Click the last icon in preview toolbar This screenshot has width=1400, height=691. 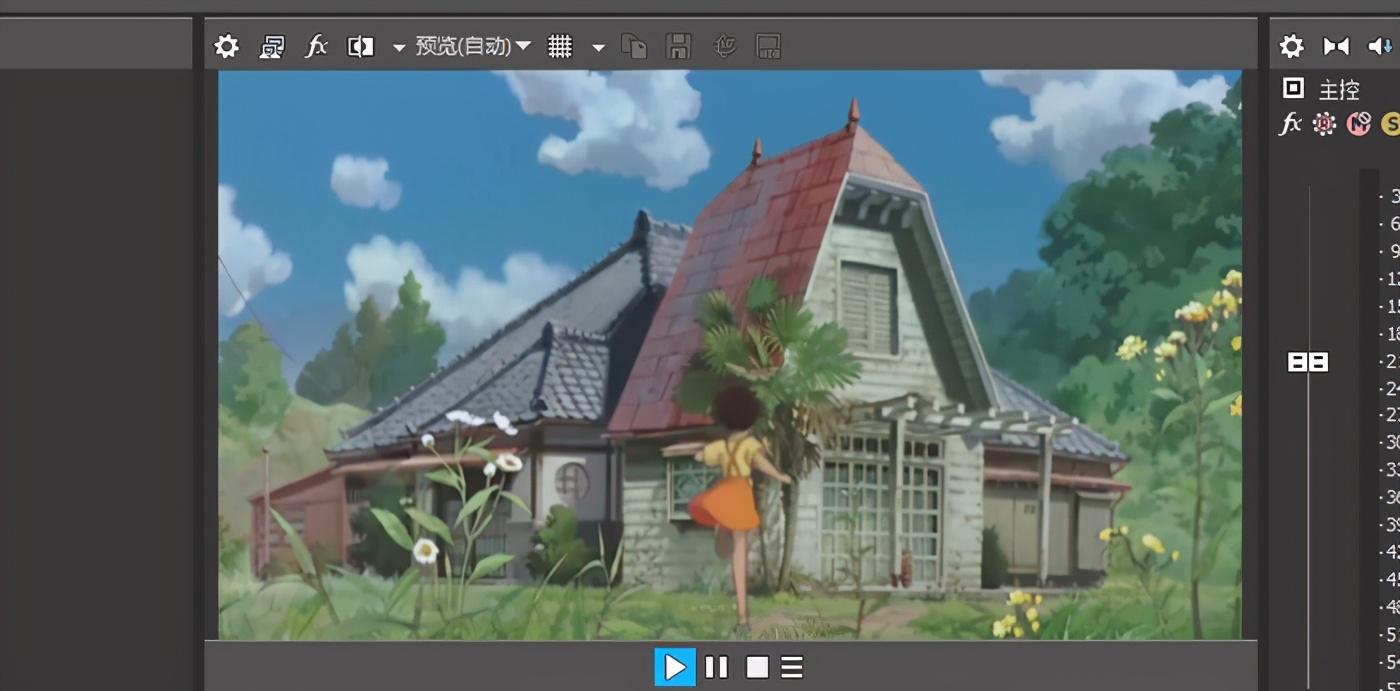(x=768, y=47)
